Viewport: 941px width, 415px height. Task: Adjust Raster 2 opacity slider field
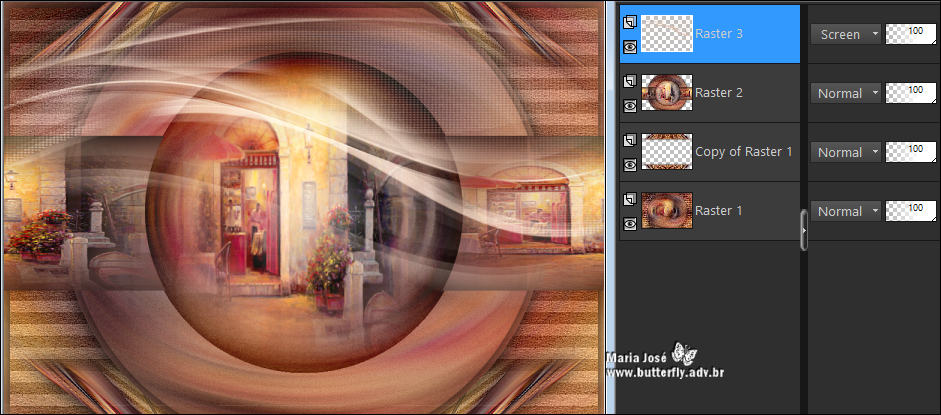[x=910, y=93]
